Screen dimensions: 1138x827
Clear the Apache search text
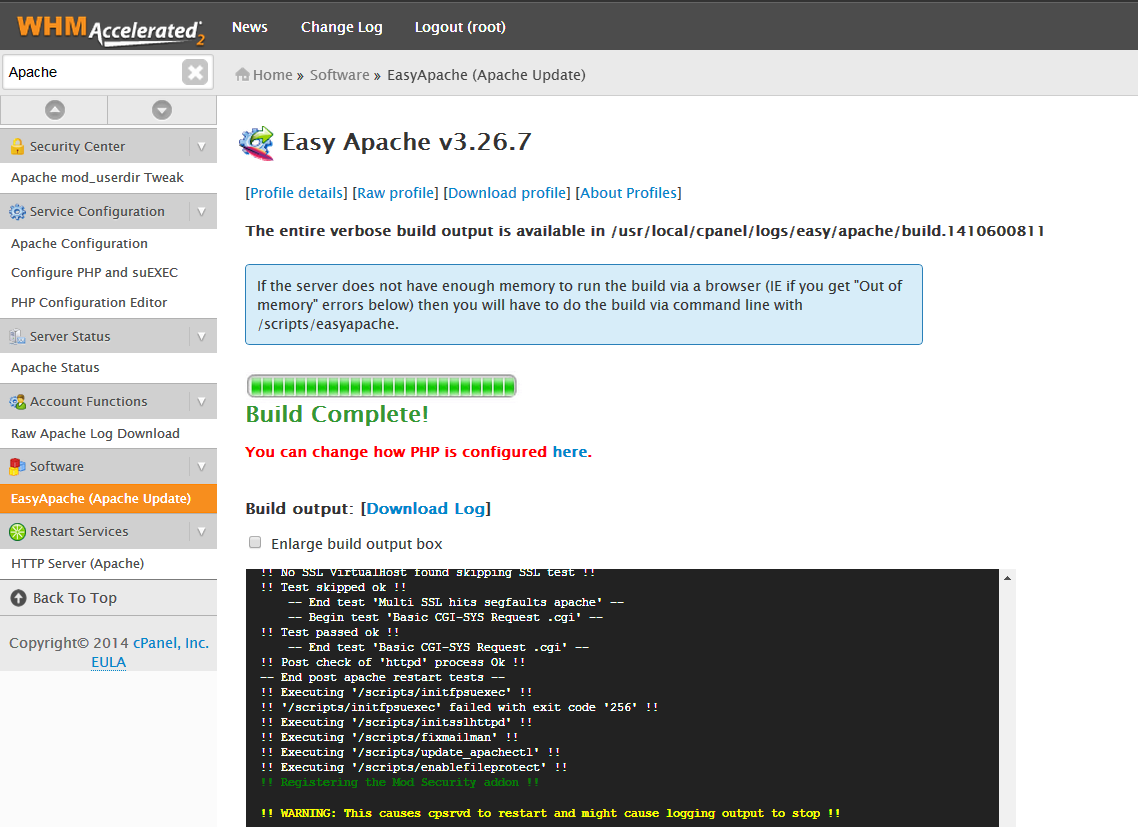(195, 72)
